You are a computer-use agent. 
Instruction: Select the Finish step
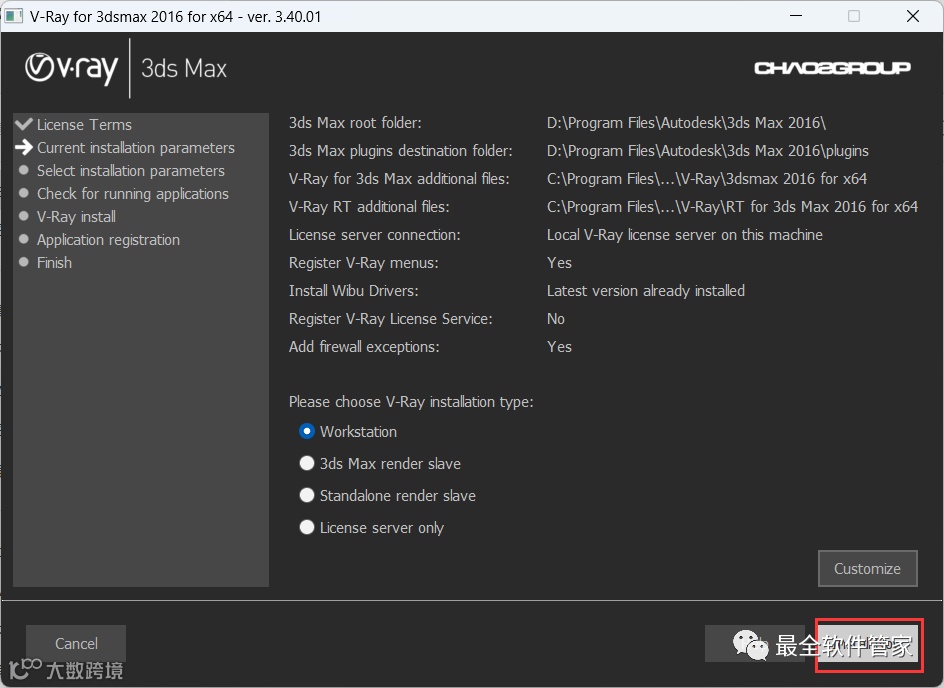[54, 262]
